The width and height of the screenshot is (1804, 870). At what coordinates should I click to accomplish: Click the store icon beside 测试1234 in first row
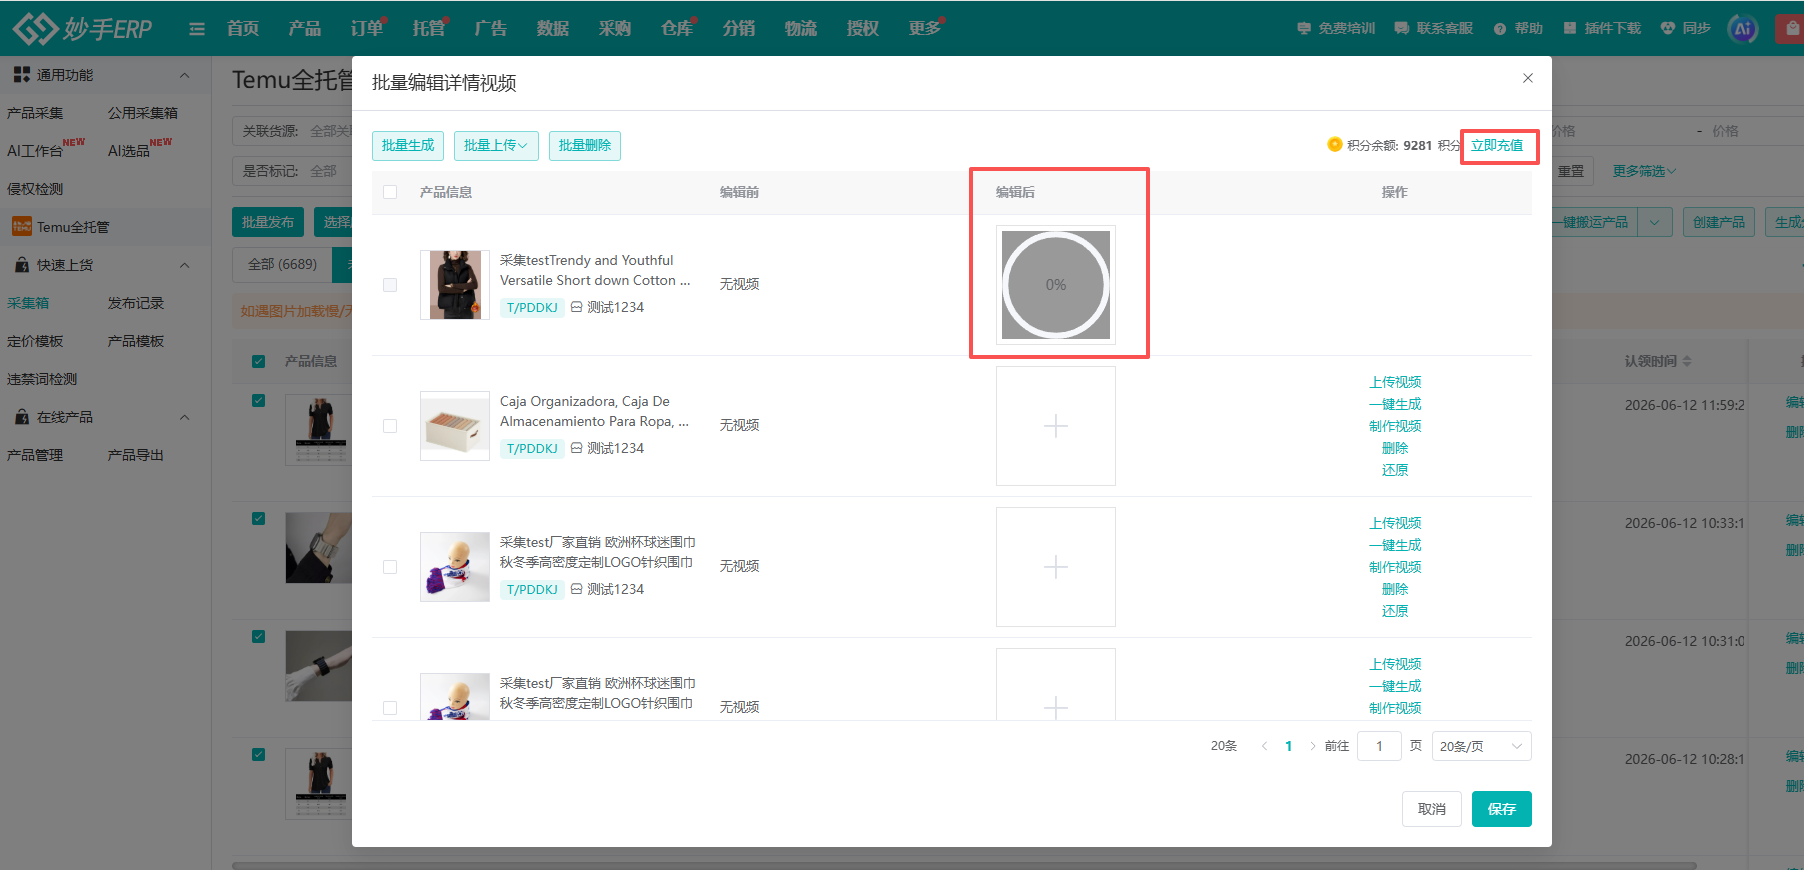[x=577, y=307]
